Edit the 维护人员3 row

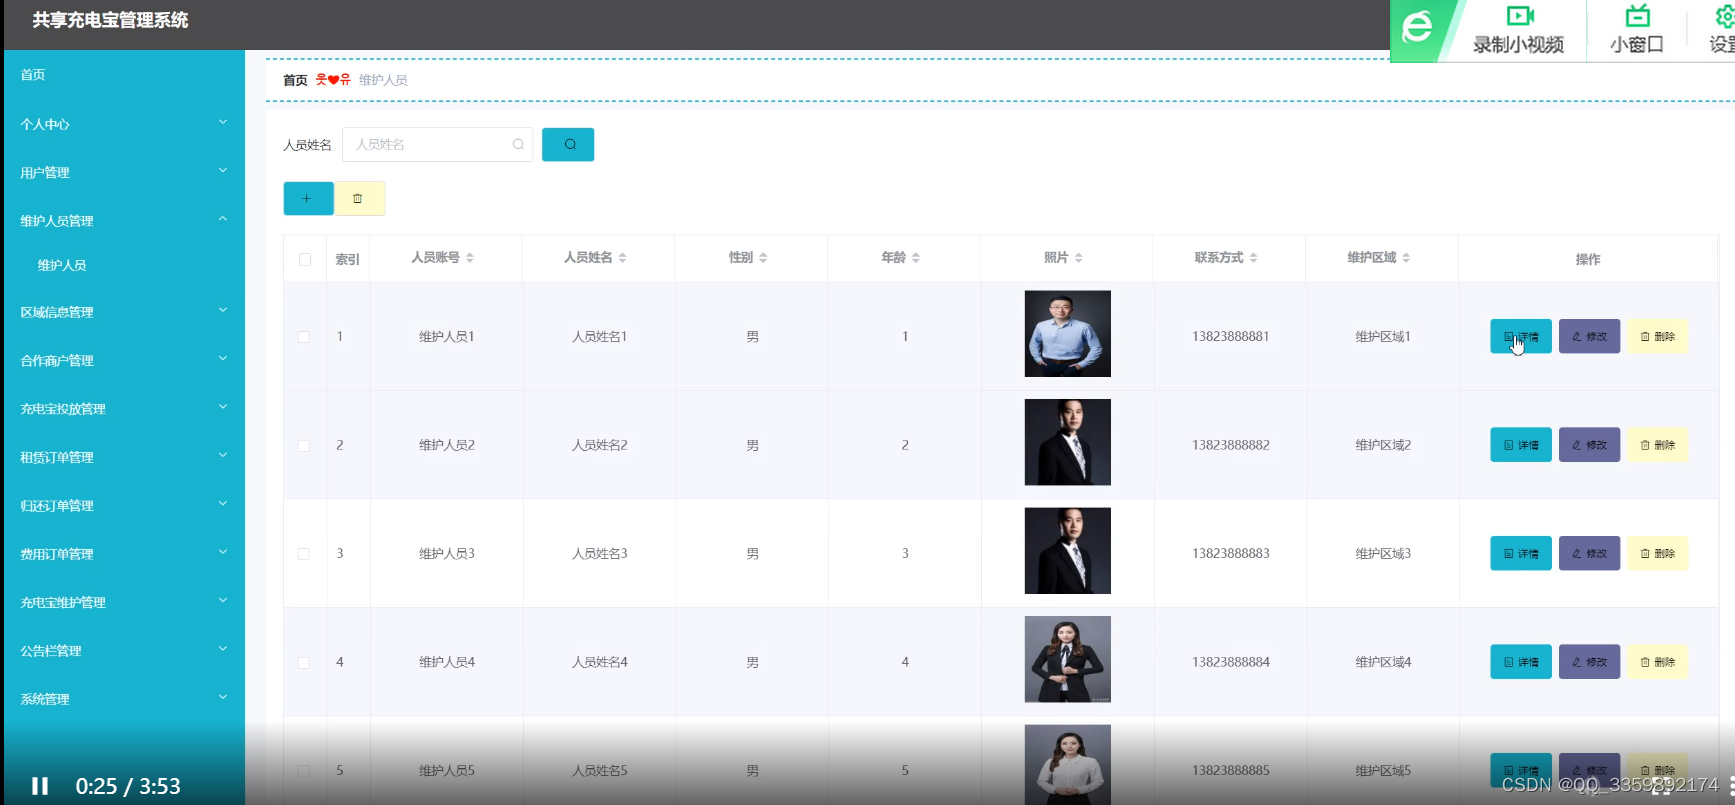[1589, 553]
